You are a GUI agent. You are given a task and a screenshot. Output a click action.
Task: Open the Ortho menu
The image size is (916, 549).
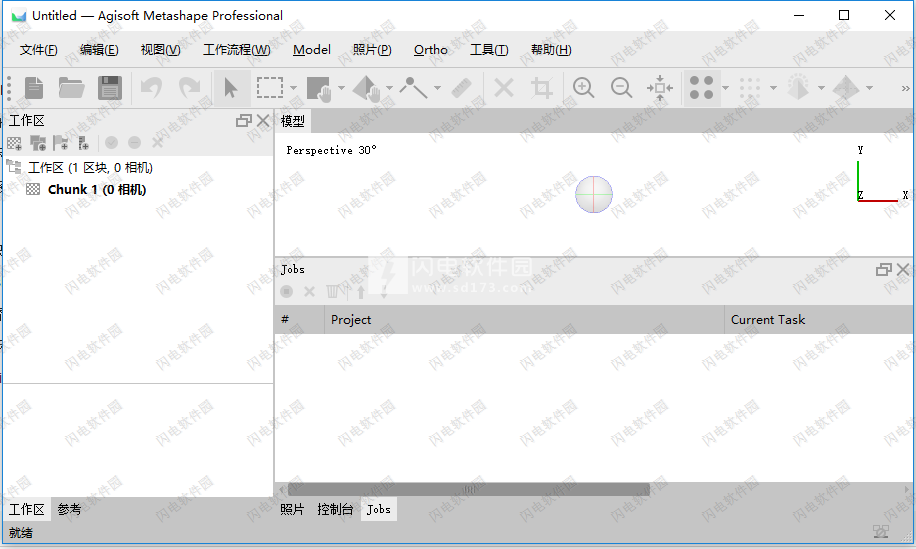(431, 50)
